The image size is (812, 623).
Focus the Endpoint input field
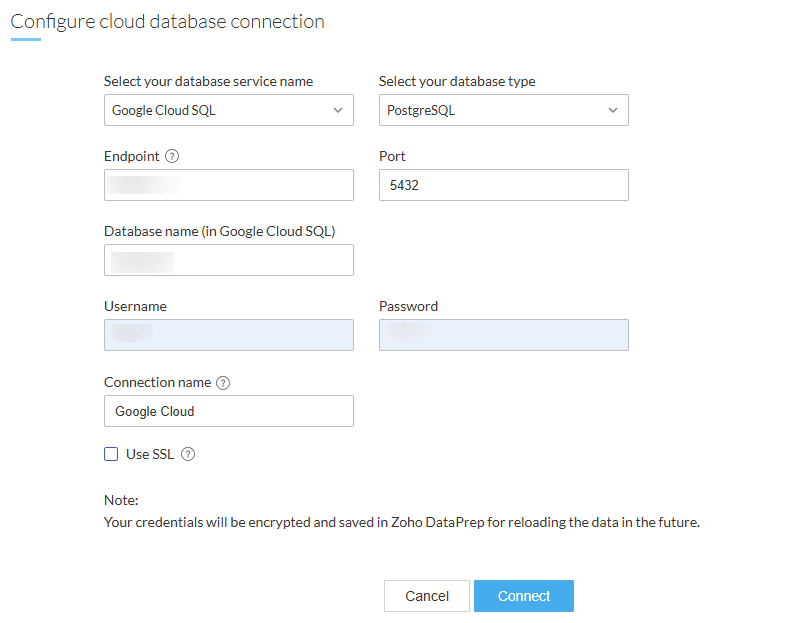click(x=228, y=185)
